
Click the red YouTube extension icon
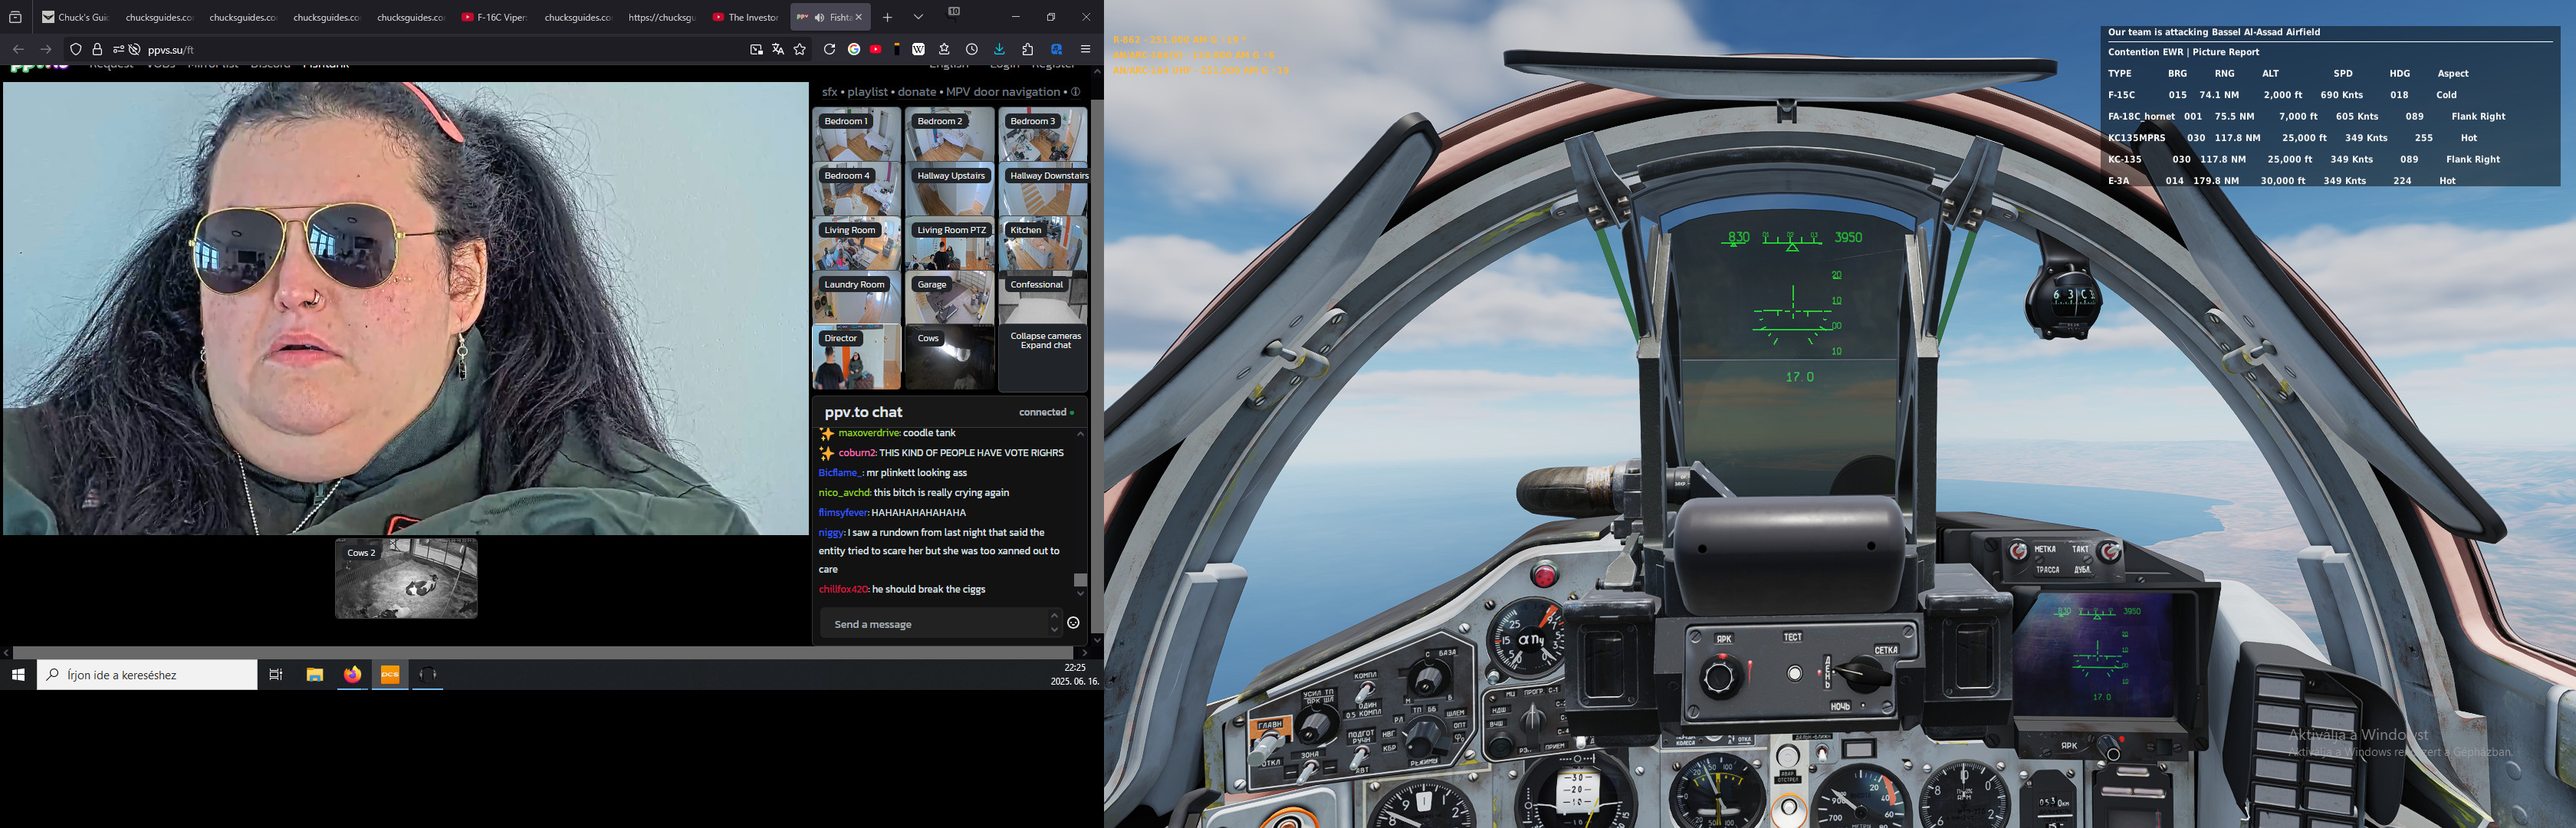[x=876, y=49]
